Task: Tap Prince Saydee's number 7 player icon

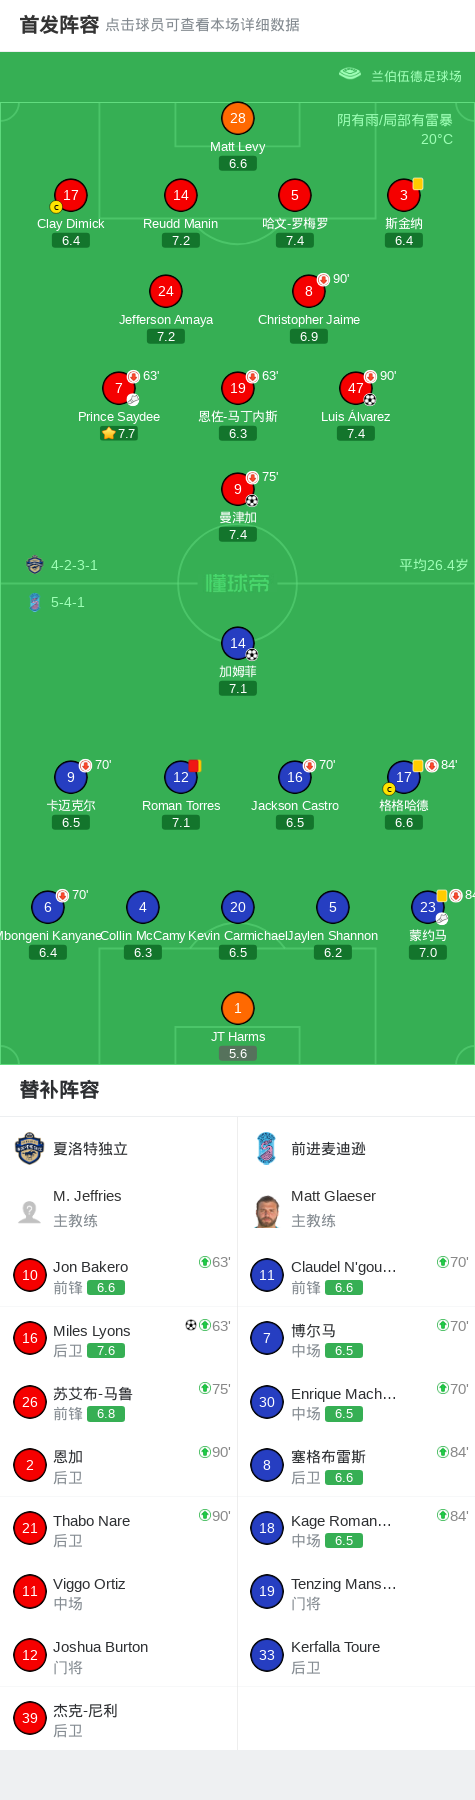Action: point(119,388)
